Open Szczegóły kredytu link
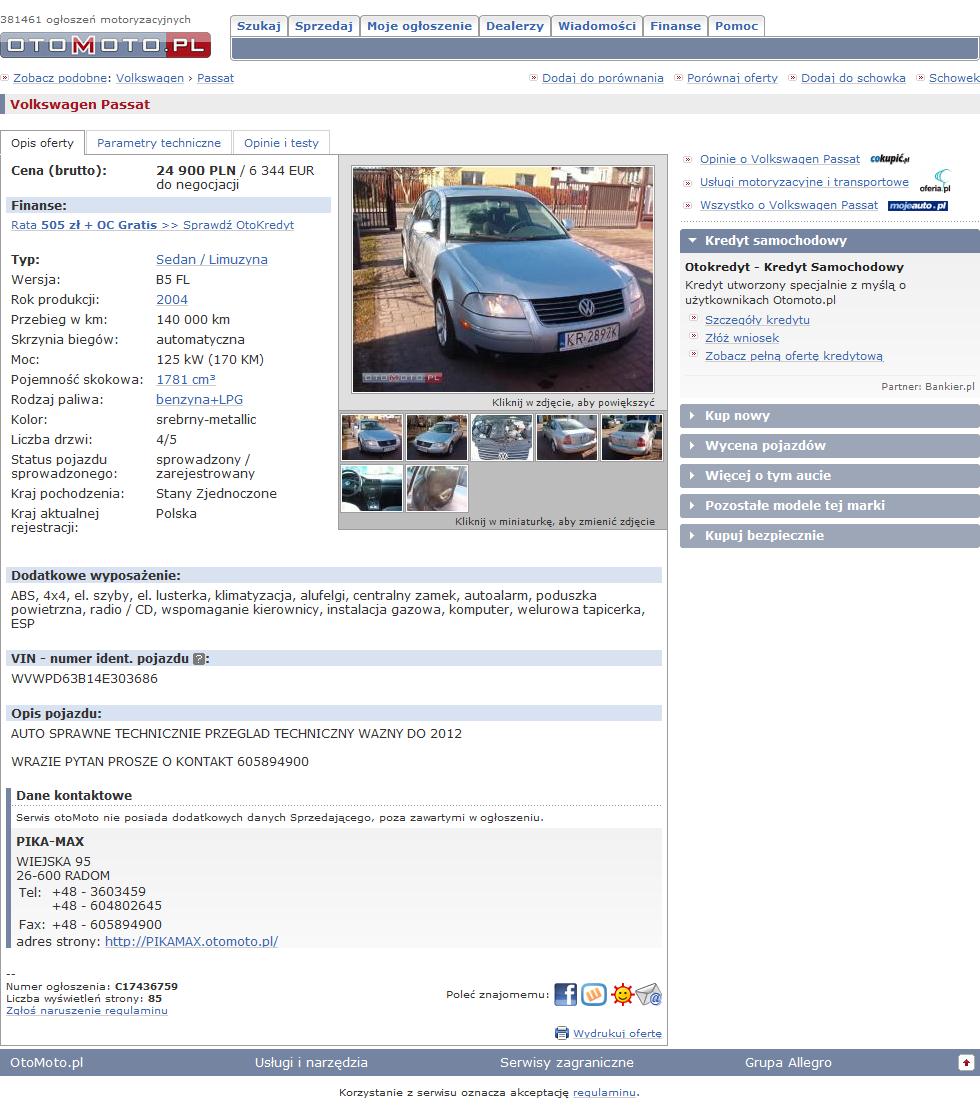Viewport: 980px width, 1118px height. [x=757, y=319]
